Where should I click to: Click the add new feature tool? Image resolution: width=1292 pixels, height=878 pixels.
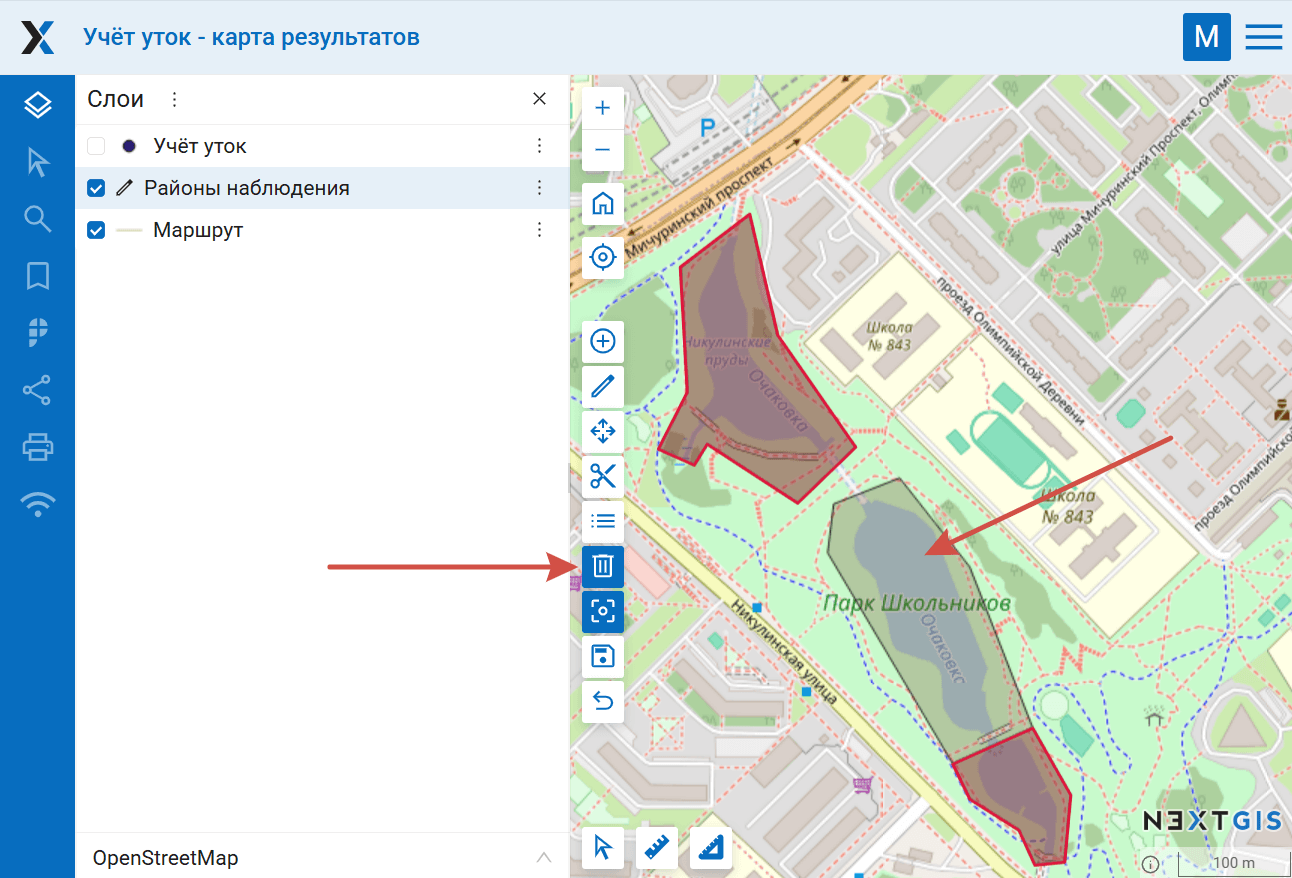click(603, 342)
